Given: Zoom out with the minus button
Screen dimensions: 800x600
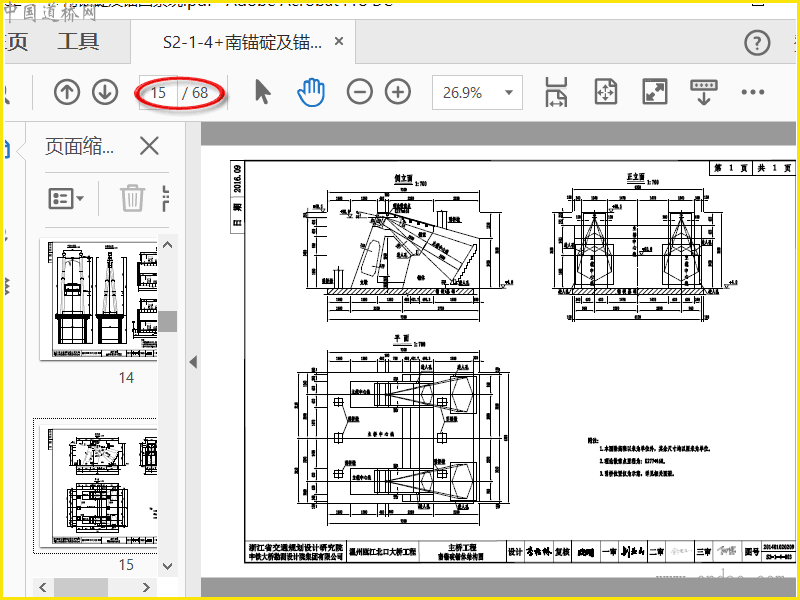Looking at the screenshot, I should [x=360, y=92].
